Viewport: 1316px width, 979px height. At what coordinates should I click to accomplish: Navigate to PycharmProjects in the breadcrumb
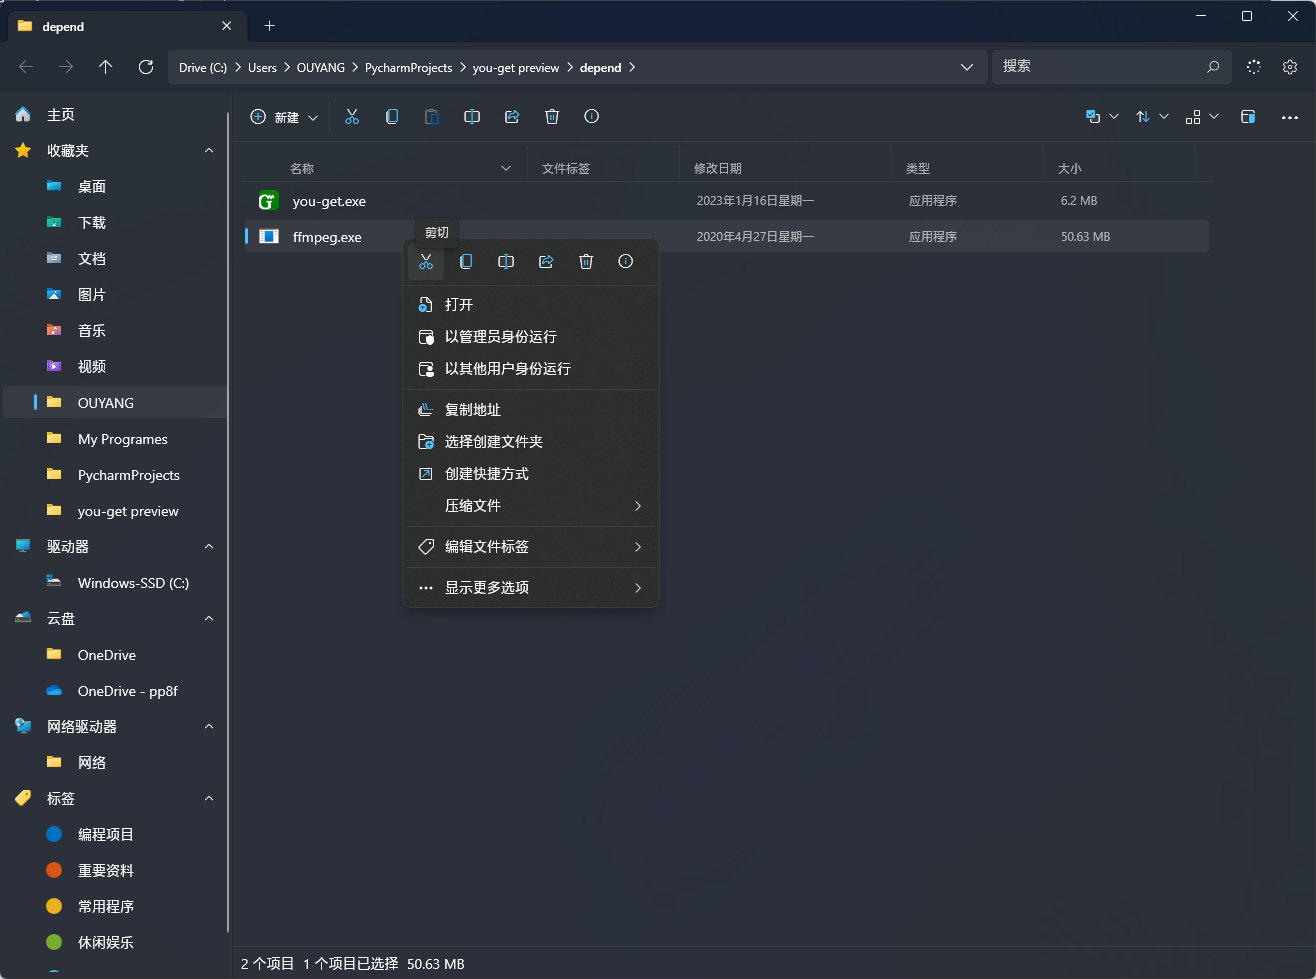coord(408,68)
